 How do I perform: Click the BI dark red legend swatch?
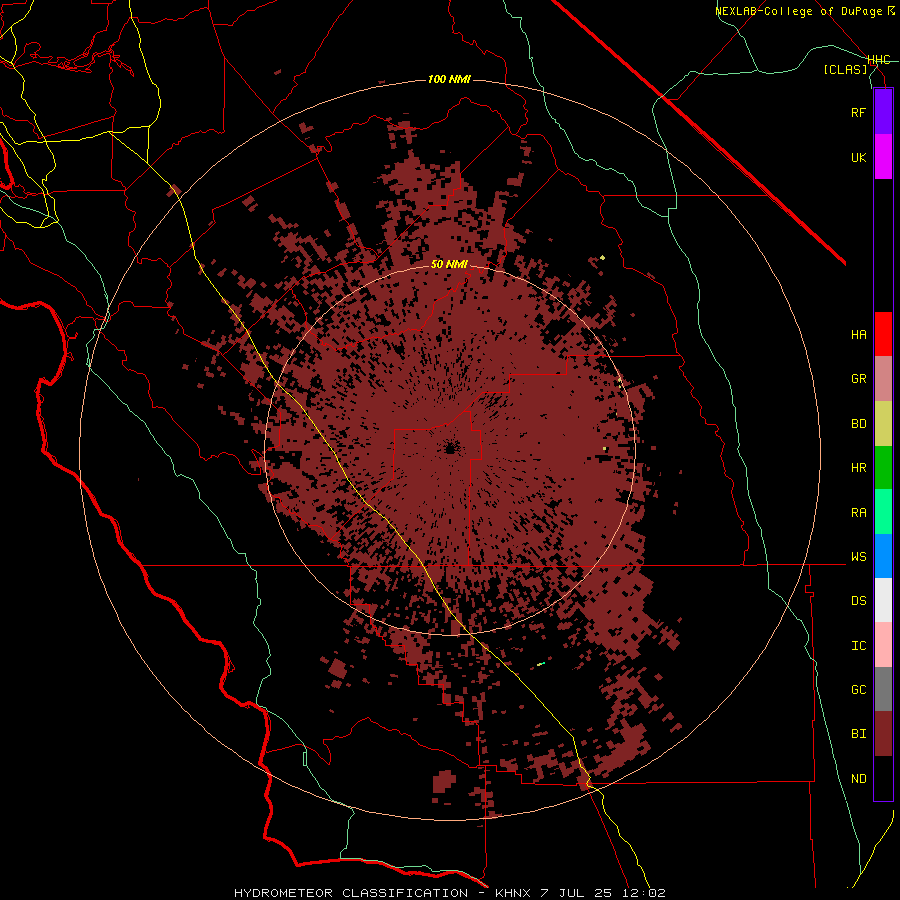click(x=883, y=734)
